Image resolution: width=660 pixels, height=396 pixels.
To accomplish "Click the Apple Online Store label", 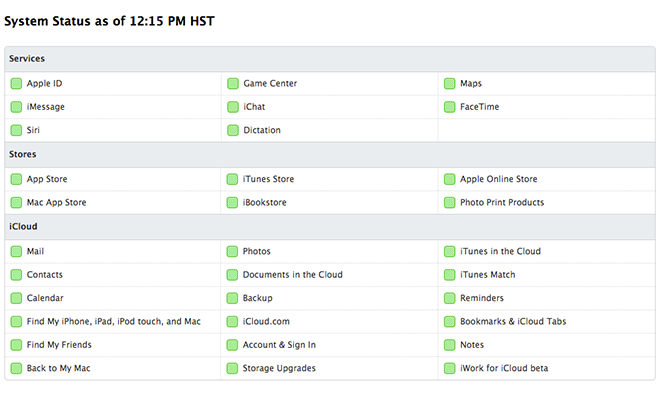I will click(498, 179).
